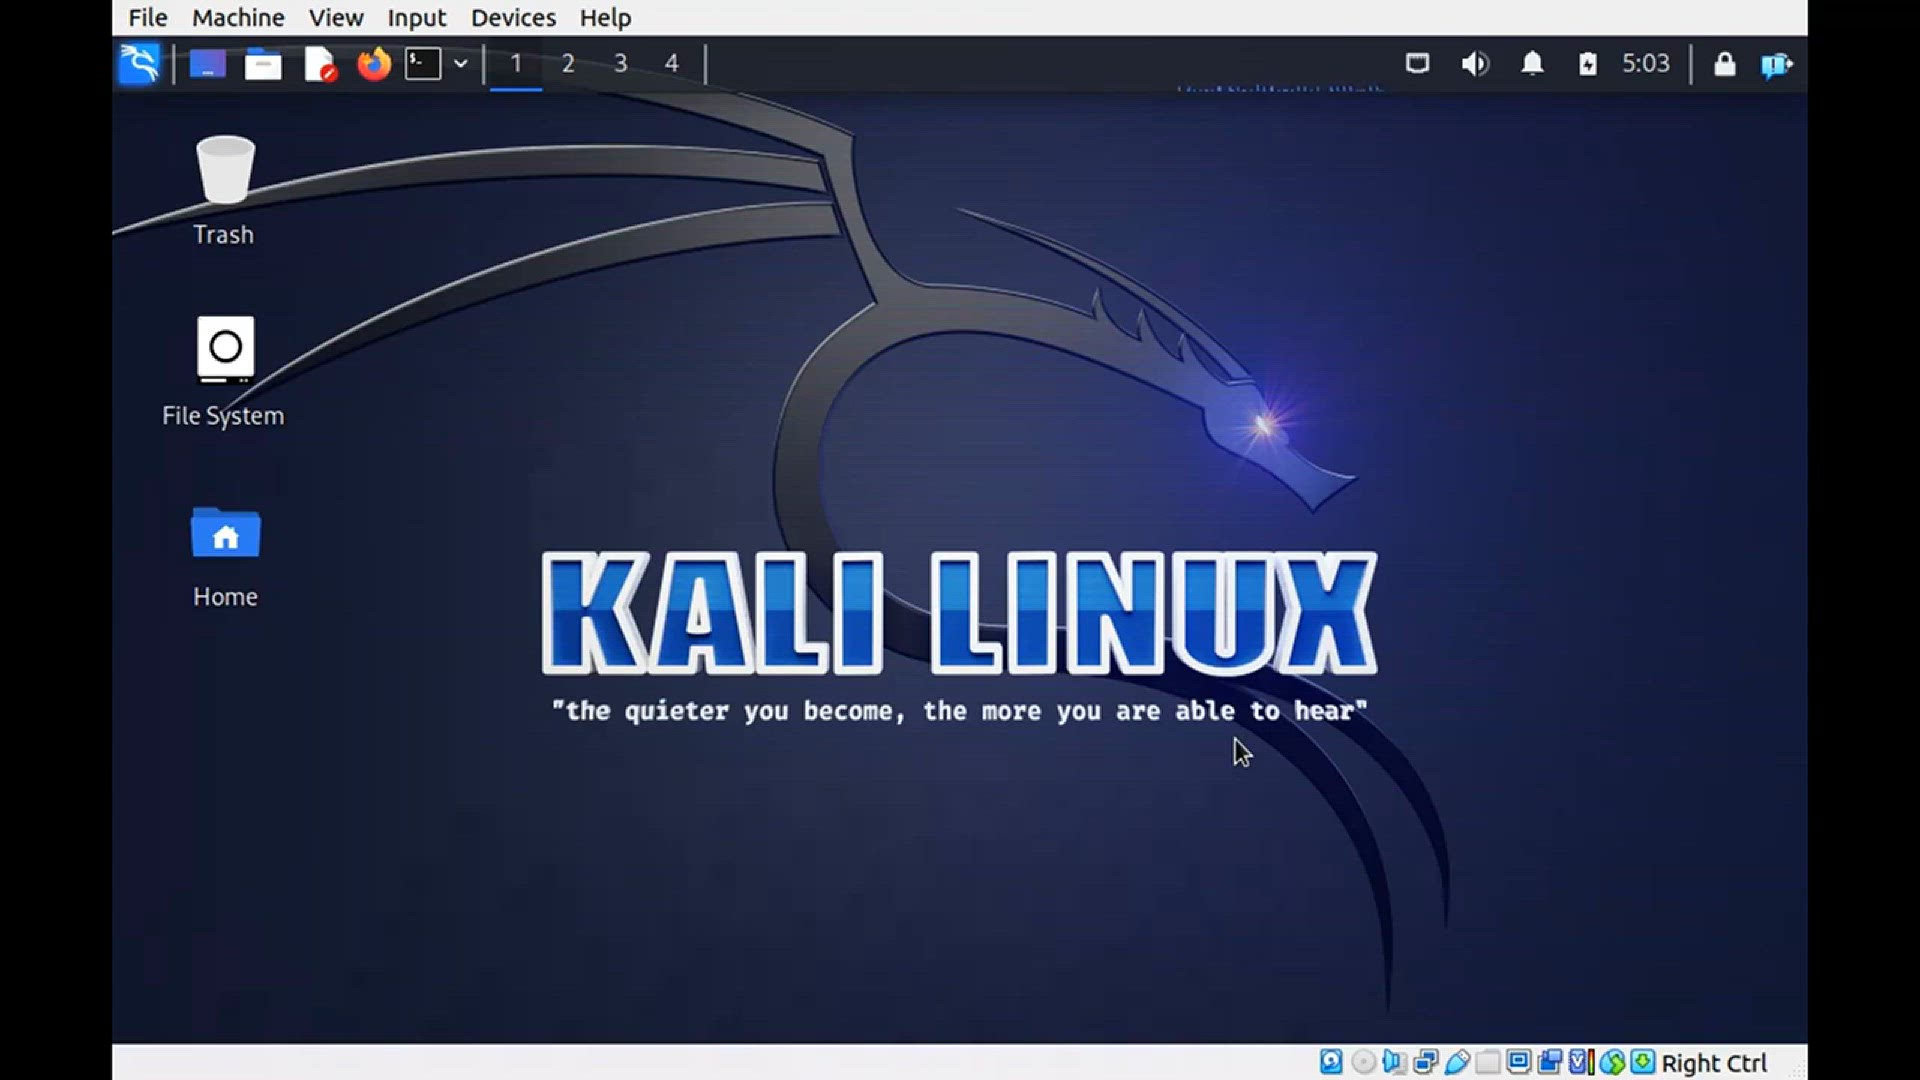This screenshot has width=1920, height=1080.
Task: Open the notifications bell
Action: [x=1532, y=64]
